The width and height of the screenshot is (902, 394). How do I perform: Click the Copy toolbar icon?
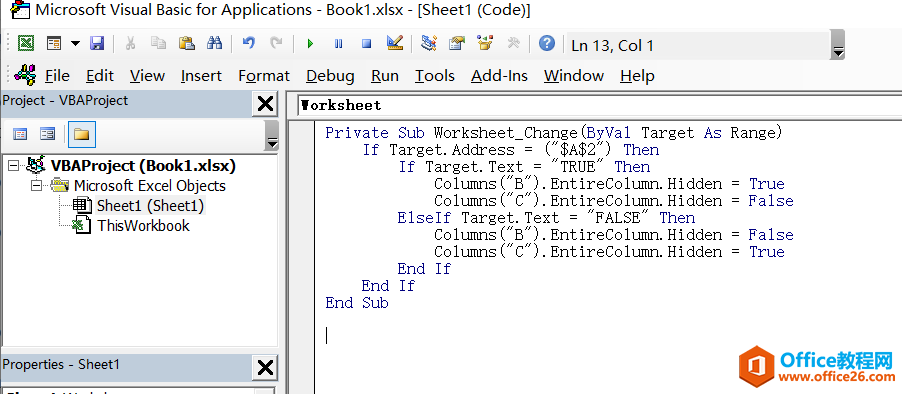[x=158, y=44]
